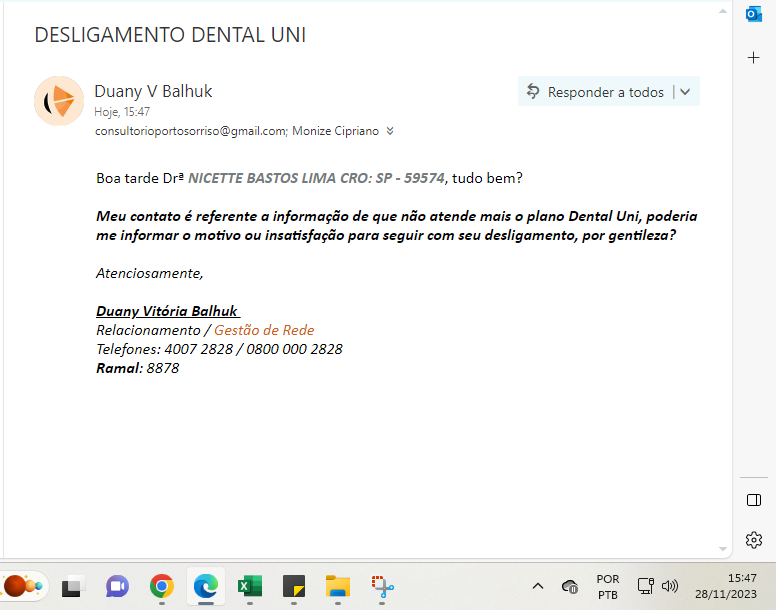Open the orange planets widget in taskbar
The width and height of the screenshot is (776, 610).
click(x=23, y=587)
